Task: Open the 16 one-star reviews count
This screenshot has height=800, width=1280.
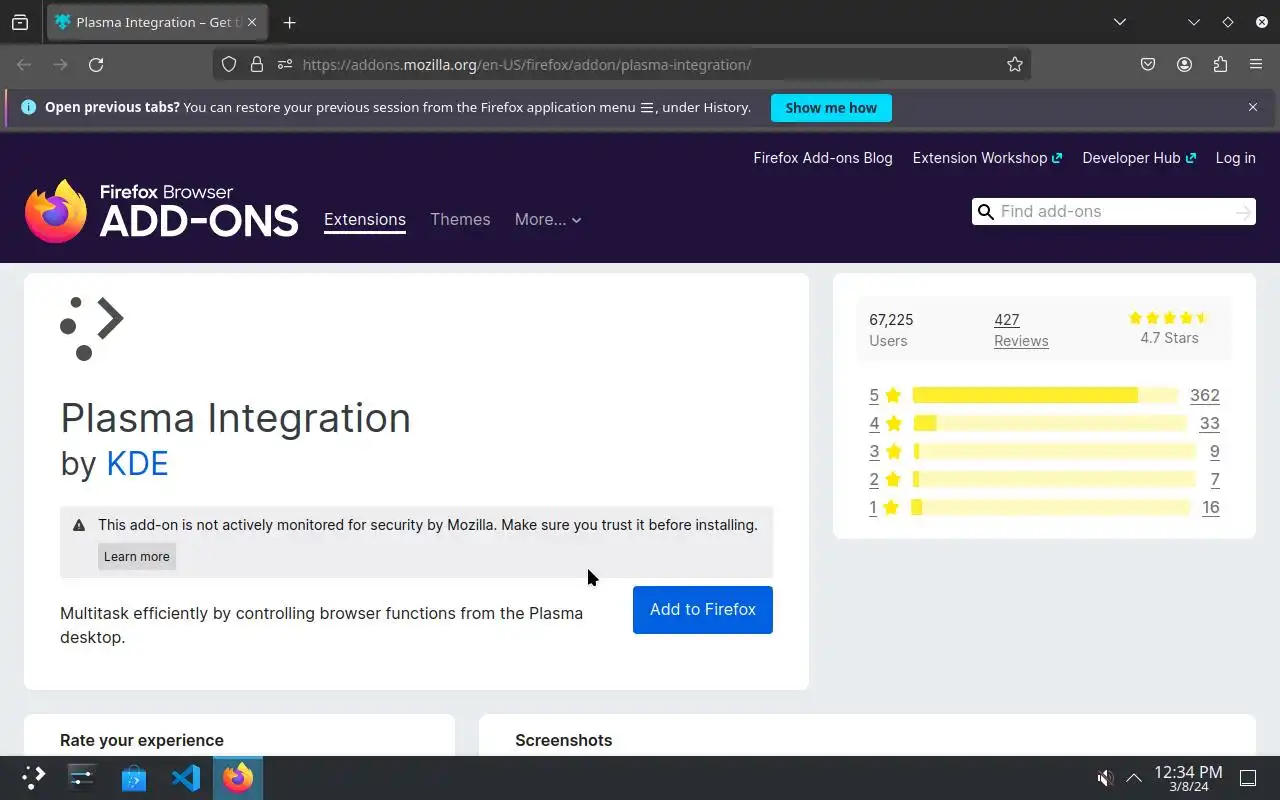Action: click(x=1211, y=507)
